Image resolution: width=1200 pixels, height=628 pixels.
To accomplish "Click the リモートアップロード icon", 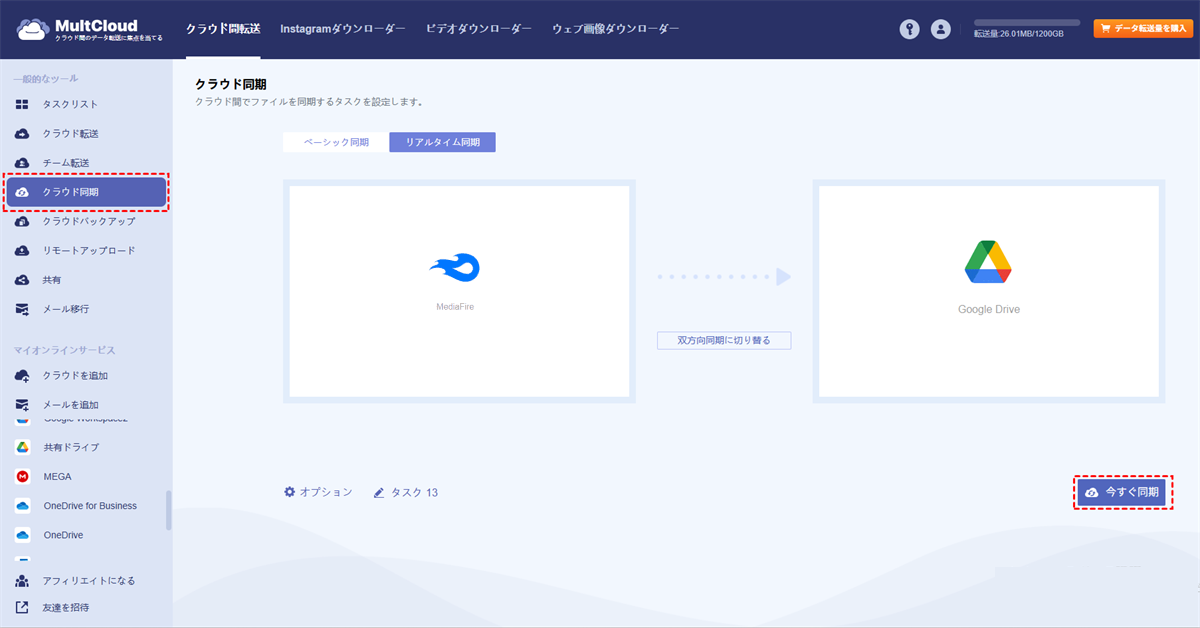I will pyautogui.click(x=22, y=251).
